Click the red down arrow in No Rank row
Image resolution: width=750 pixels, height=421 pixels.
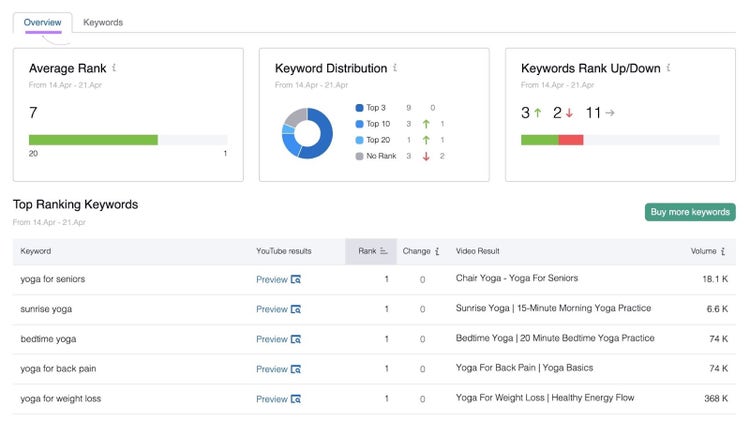click(x=426, y=156)
